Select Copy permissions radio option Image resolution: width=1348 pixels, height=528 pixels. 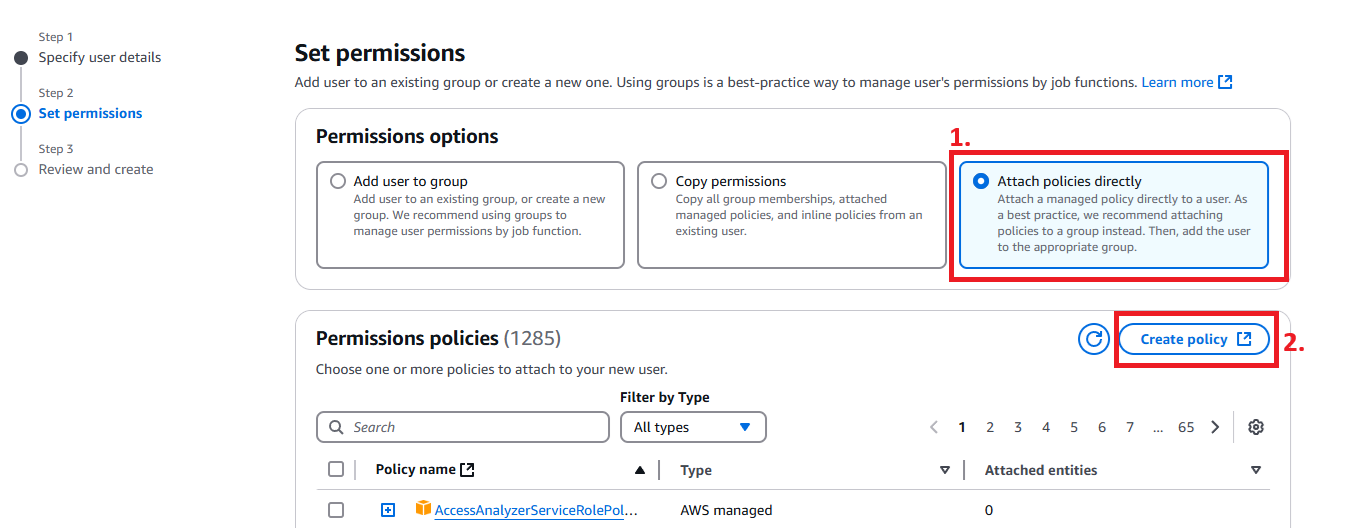pyautogui.click(x=659, y=182)
